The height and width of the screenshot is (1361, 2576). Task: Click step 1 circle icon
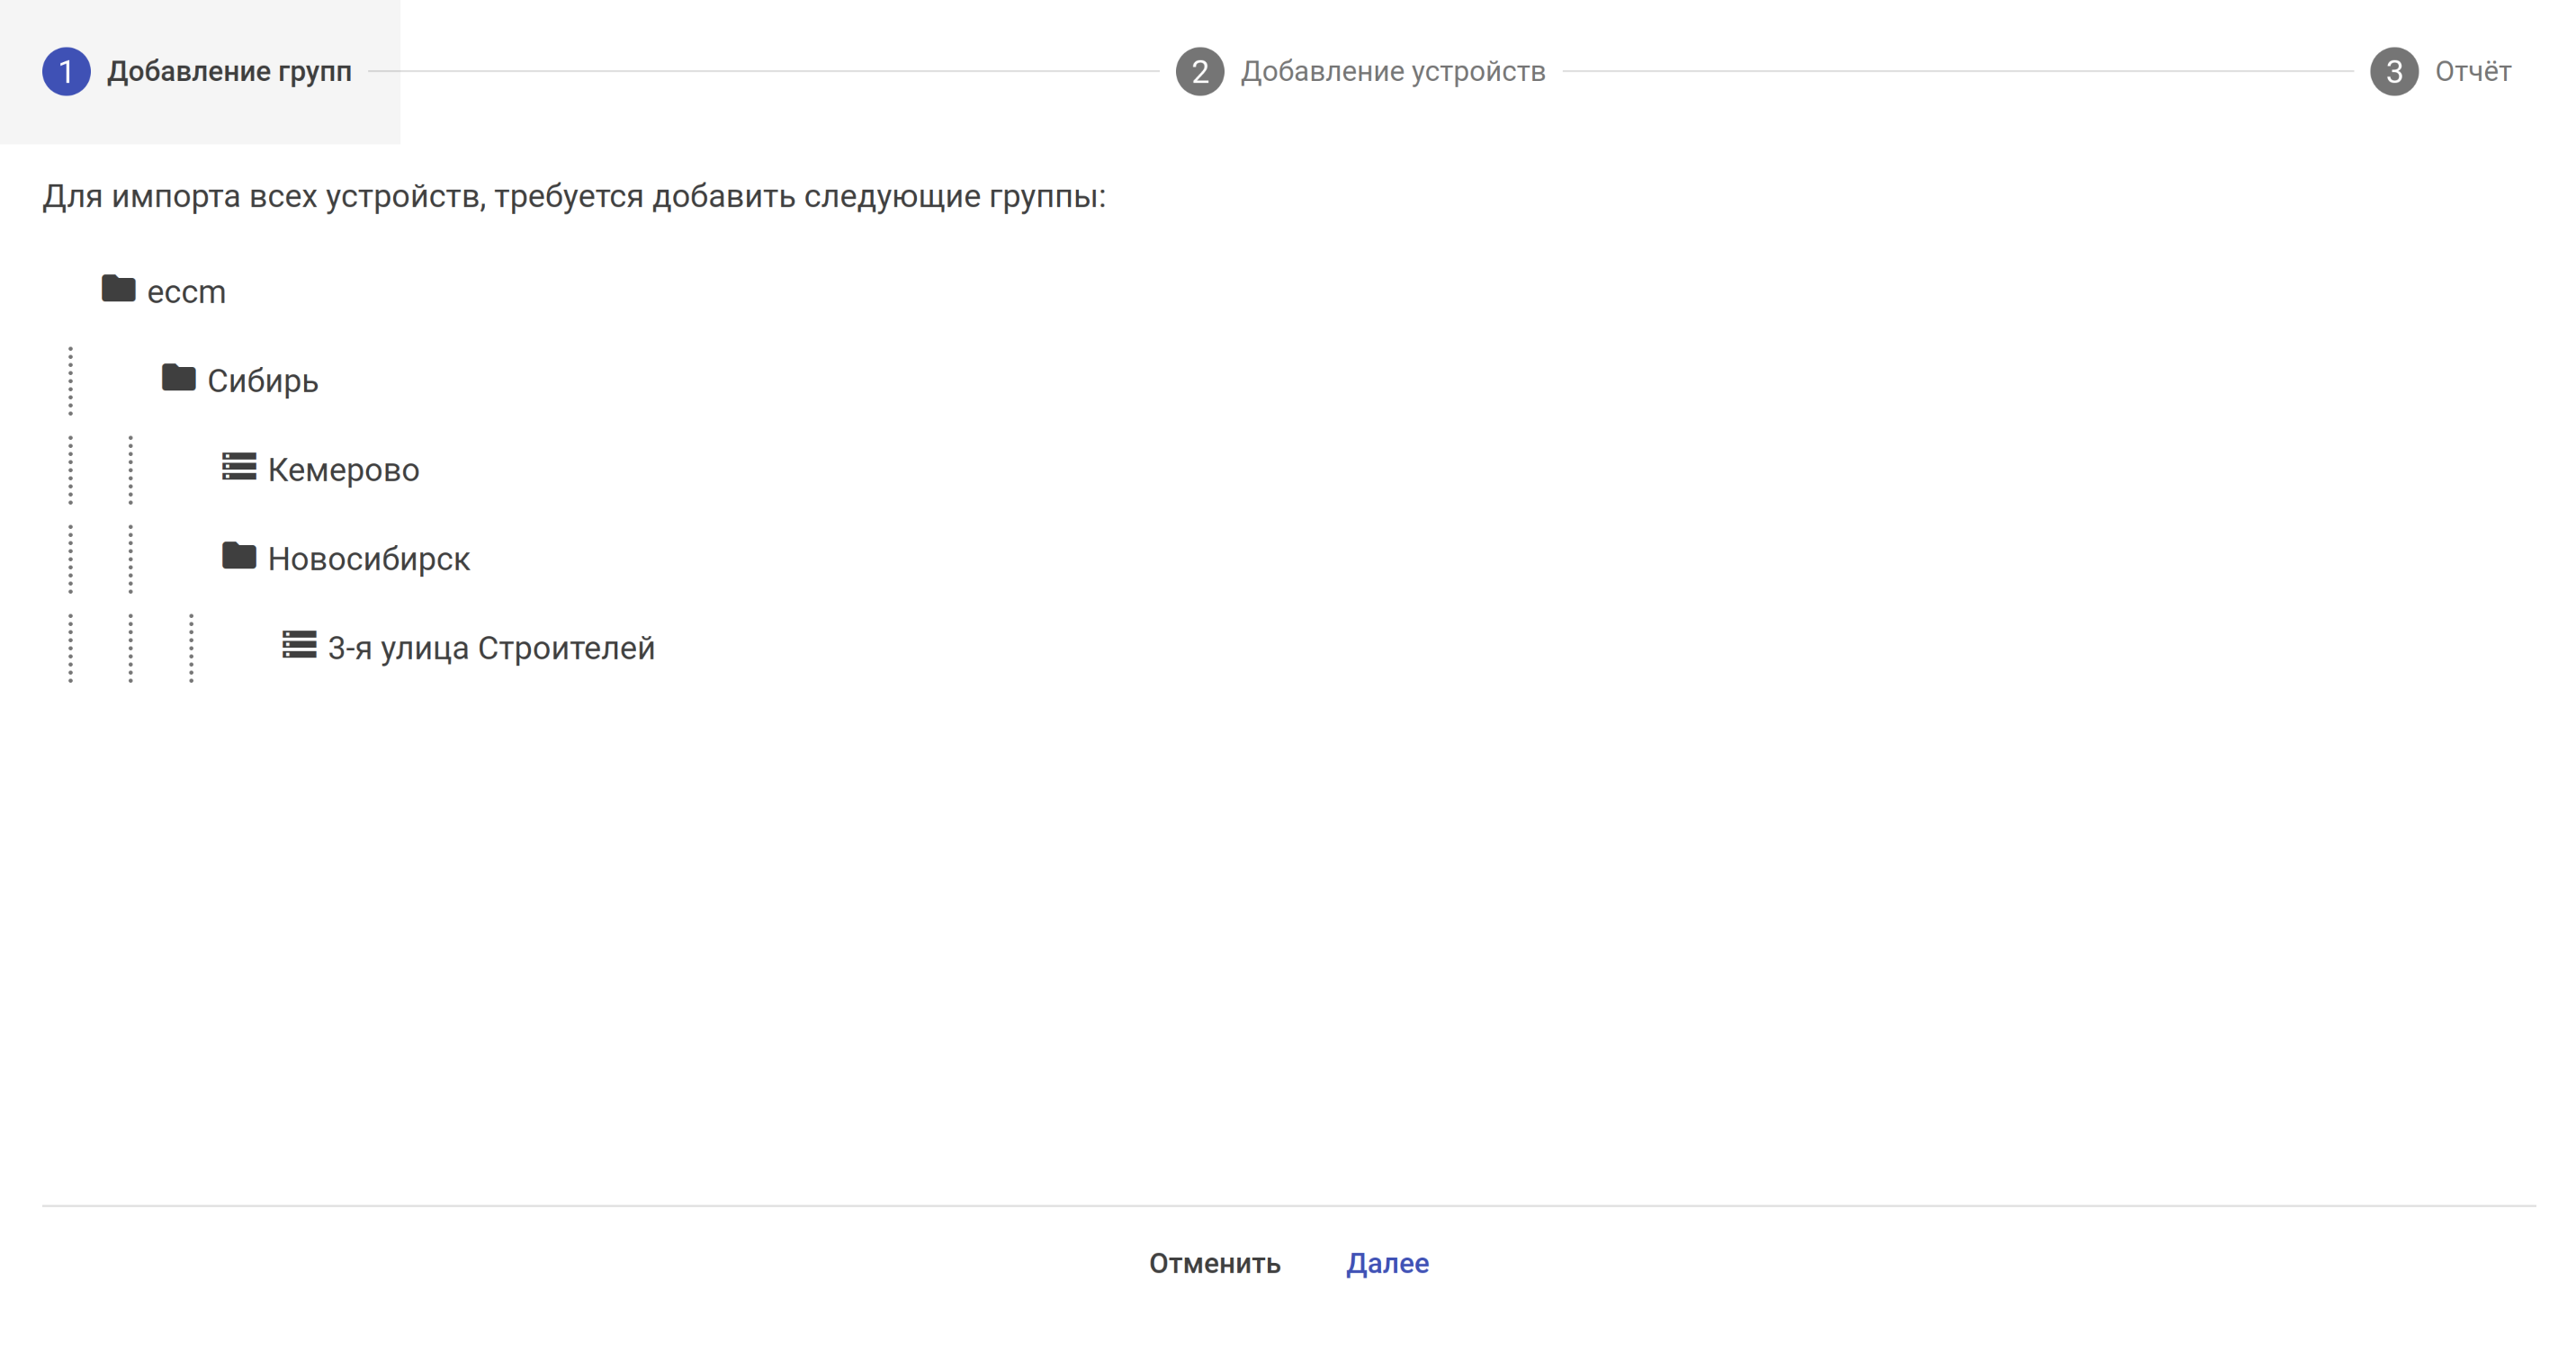(x=66, y=72)
